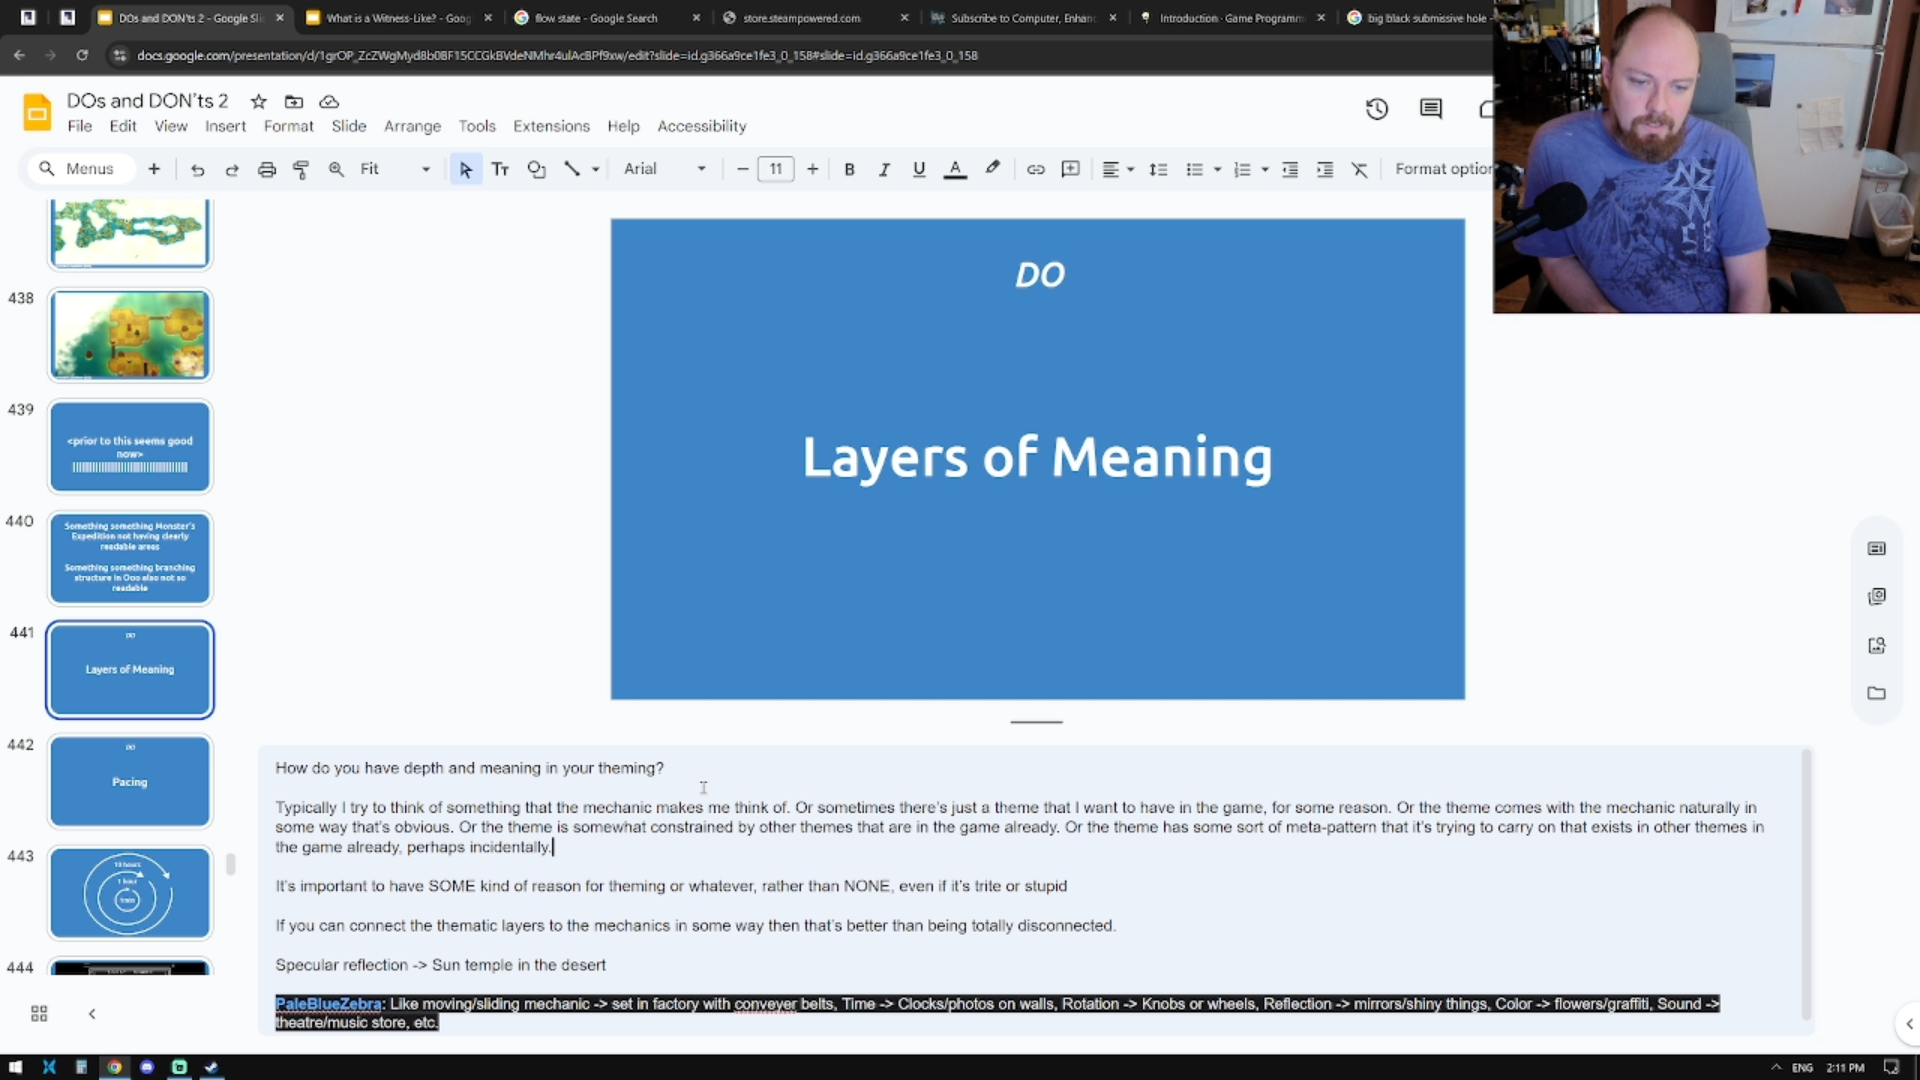Select the Pacing slide thumbnail
Image resolution: width=1920 pixels, height=1080 pixels.
point(130,781)
